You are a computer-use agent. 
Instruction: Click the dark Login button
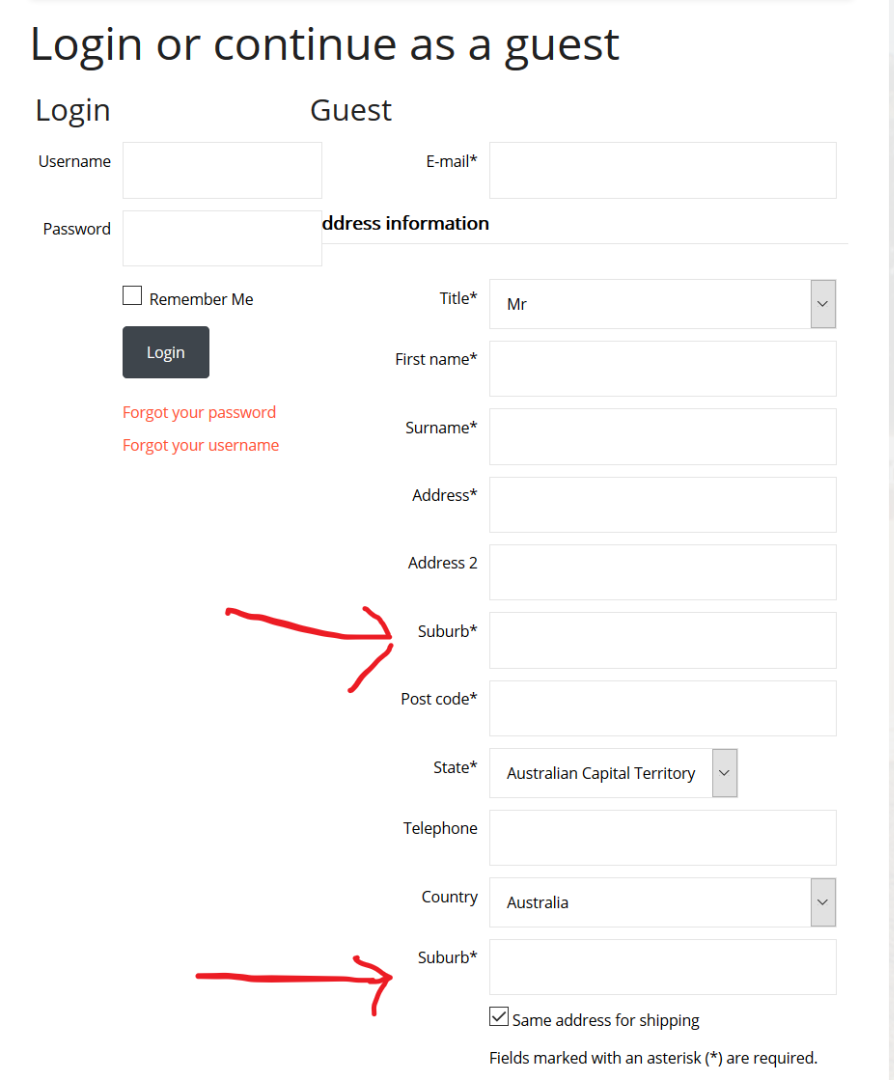[x=166, y=352]
